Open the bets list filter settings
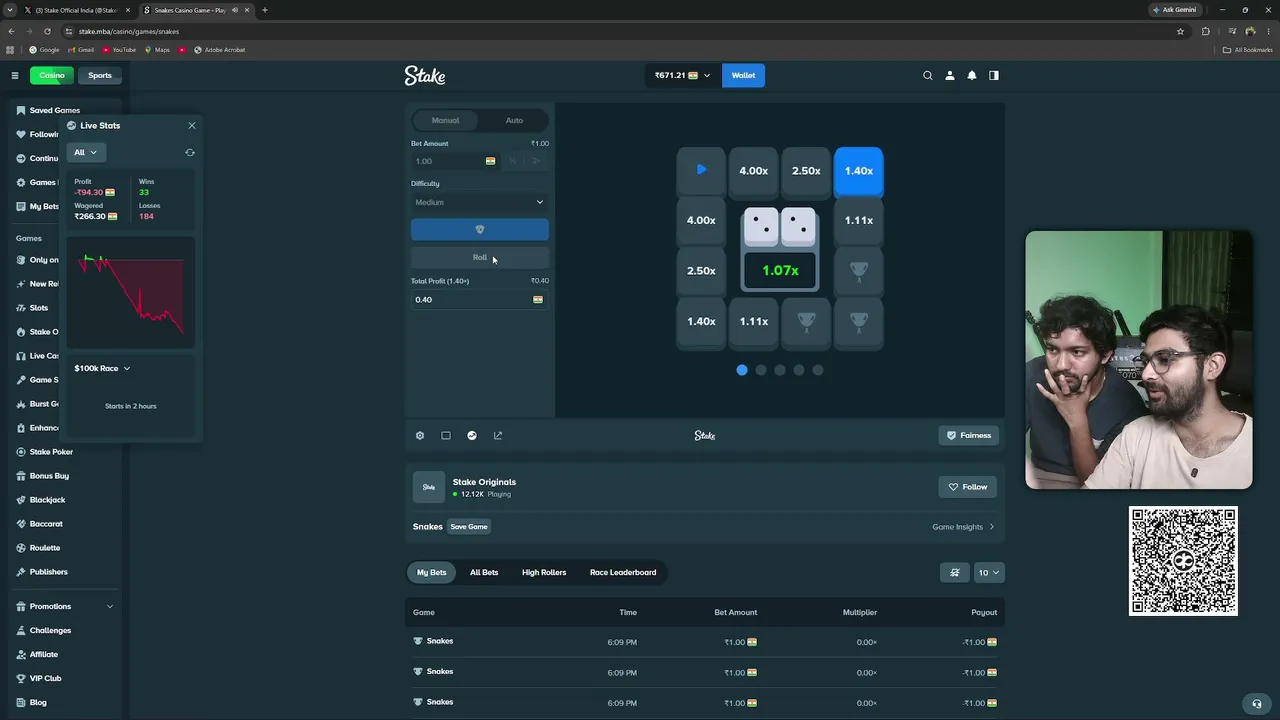The width and height of the screenshot is (1280, 720). pos(955,572)
